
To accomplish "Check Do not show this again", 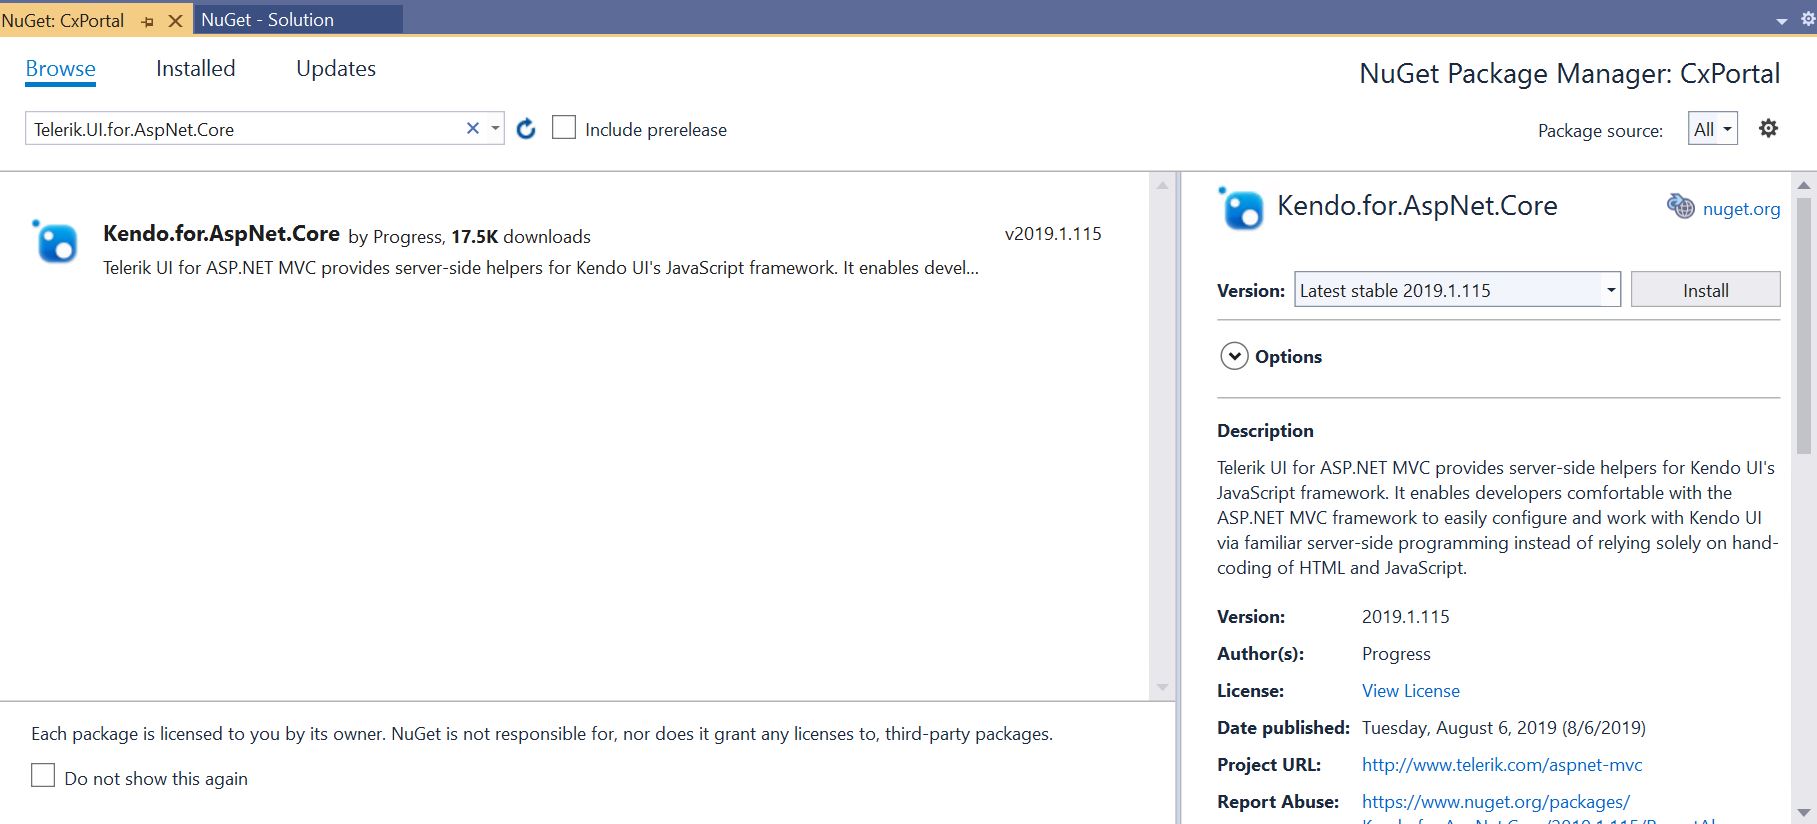I will coord(43,776).
